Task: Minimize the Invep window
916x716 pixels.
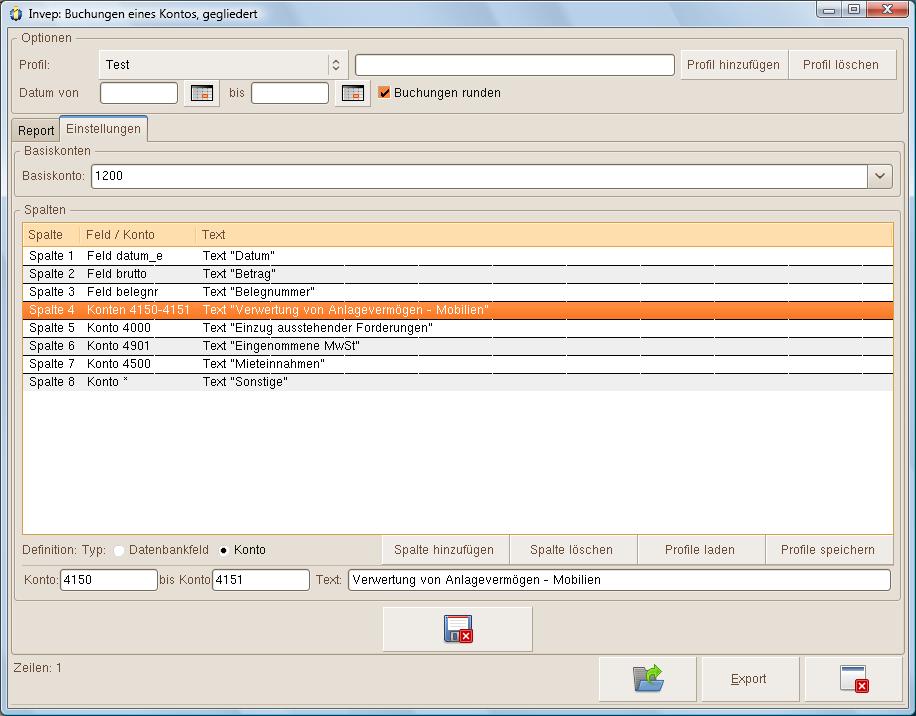Action: pos(829,9)
